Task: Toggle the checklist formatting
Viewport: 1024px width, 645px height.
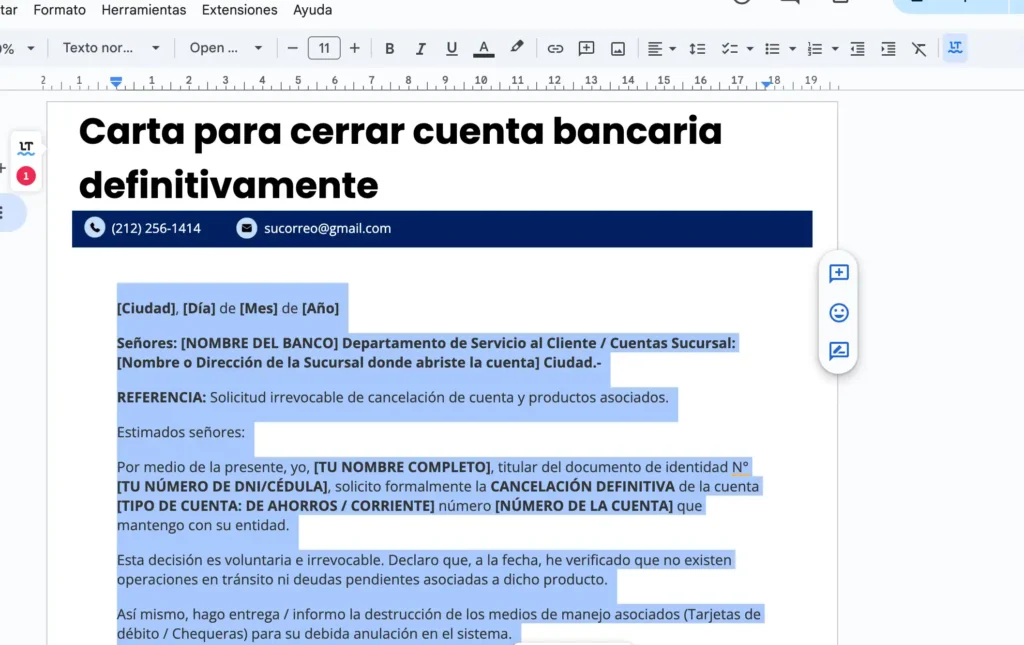Action: (x=729, y=47)
